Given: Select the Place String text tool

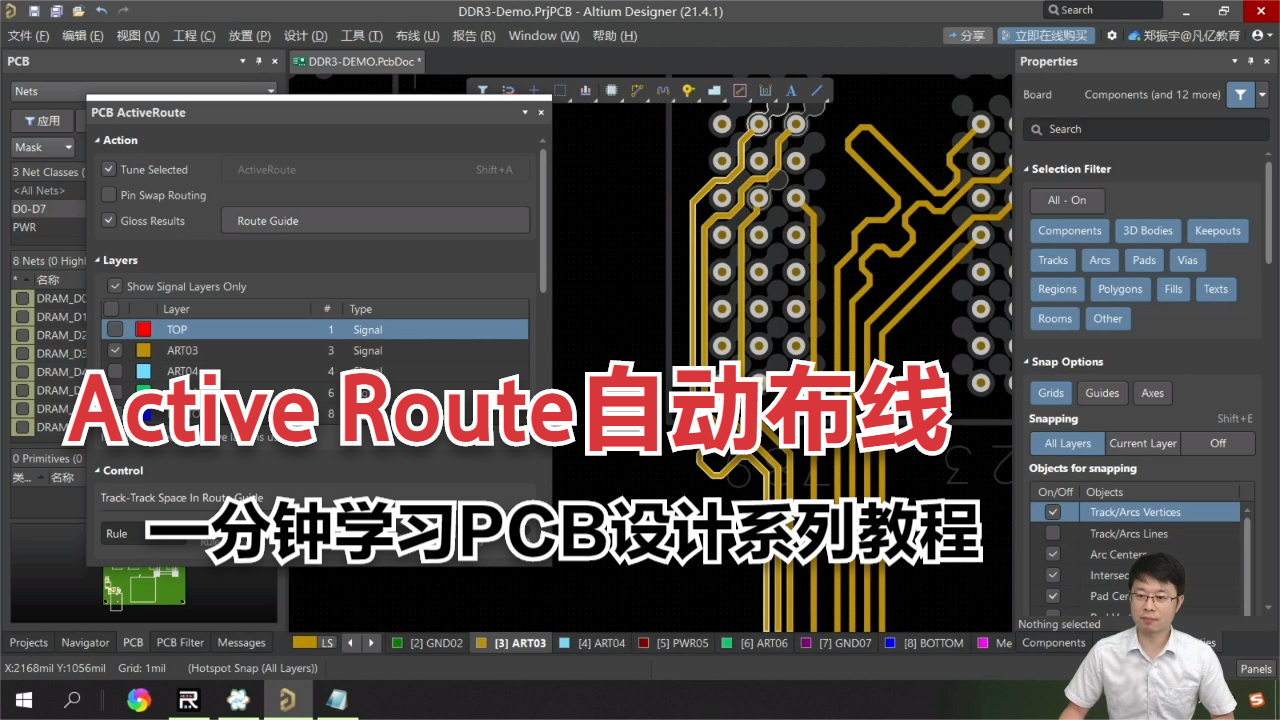Looking at the screenshot, I should click(x=791, y=90).
